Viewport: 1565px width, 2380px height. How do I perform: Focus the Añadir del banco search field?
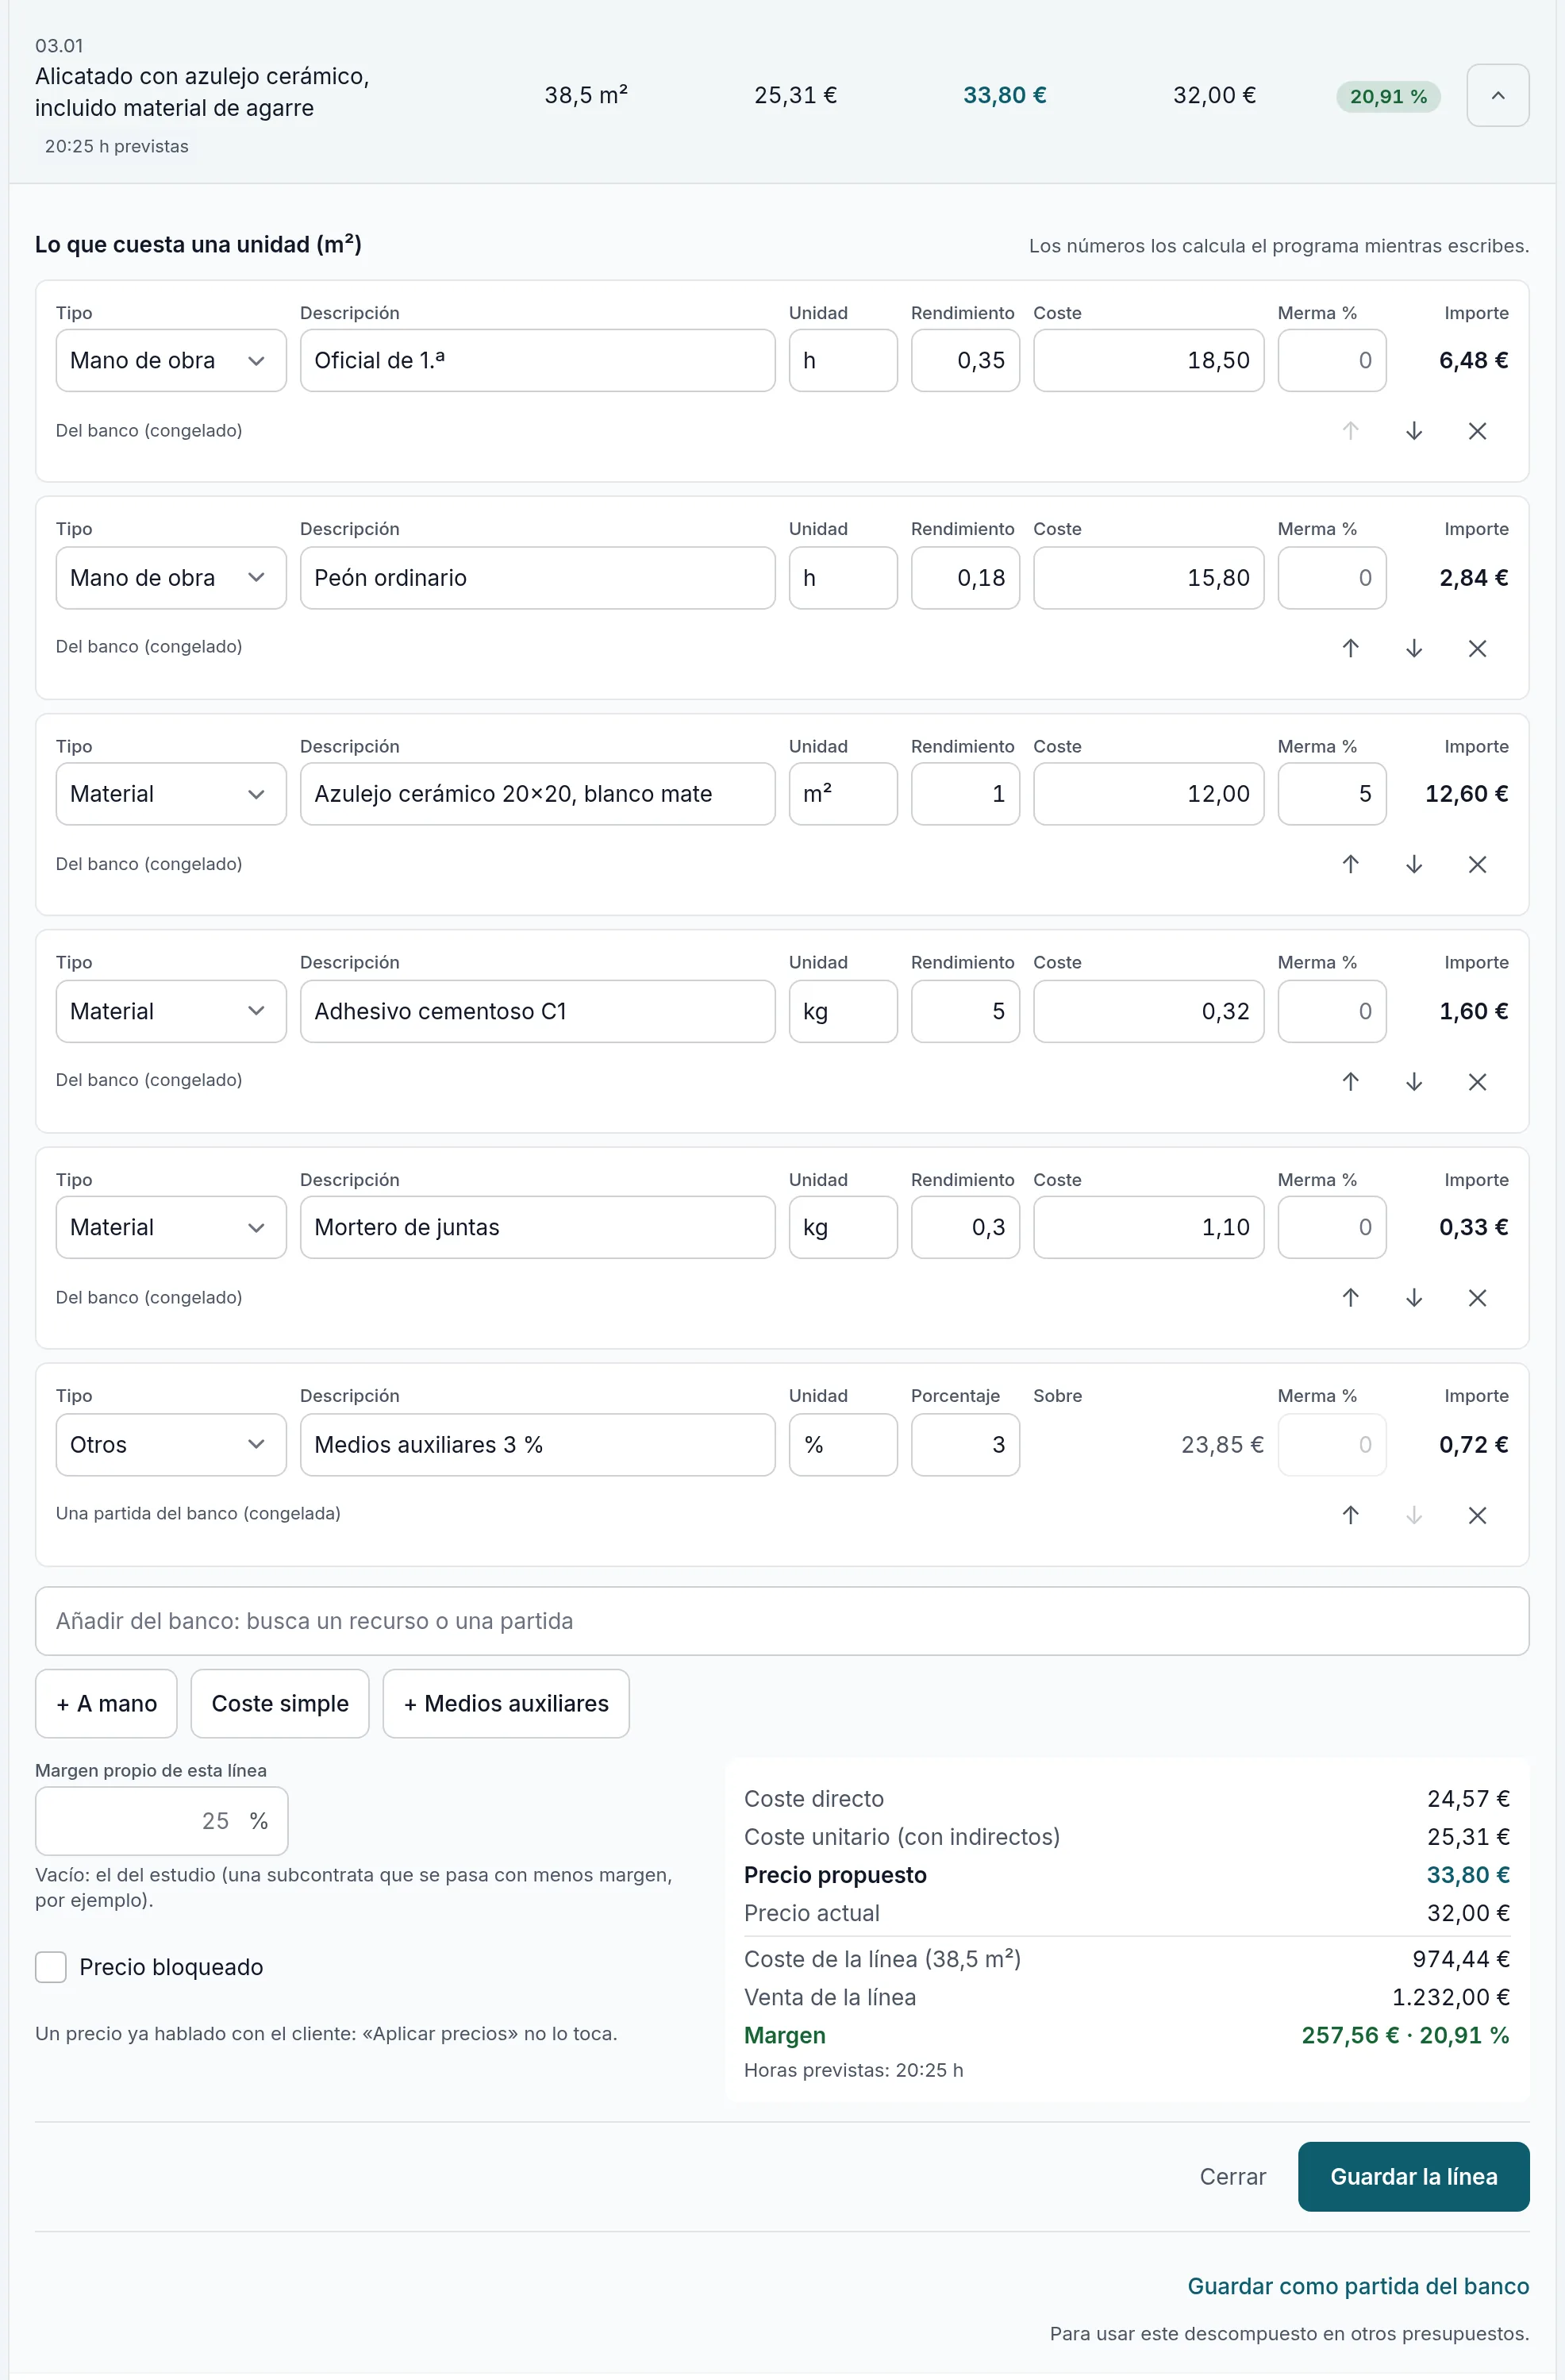(782, 1620)
